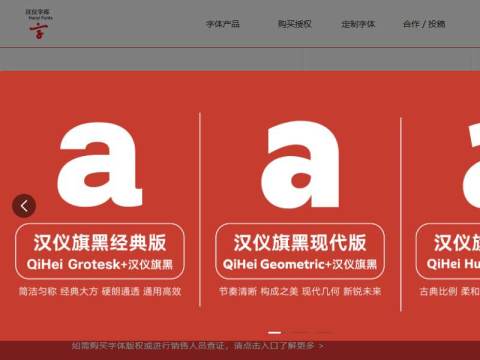Click the text 简洁匀称 经典大方 硬朗通透 通用高效
This screenshot has height=360, width=480.
[x=100, y=291]
